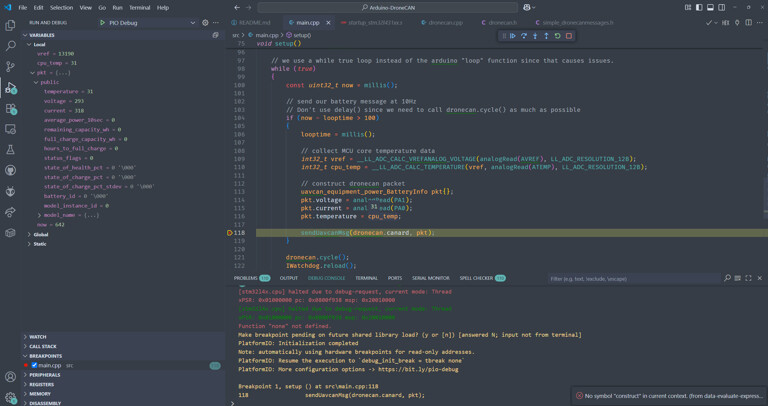Image resolution: width=768 pixels, height=406 pixels.
Task: Switch to the dronecan.cpp editor tab
Action: click(441, 23)
